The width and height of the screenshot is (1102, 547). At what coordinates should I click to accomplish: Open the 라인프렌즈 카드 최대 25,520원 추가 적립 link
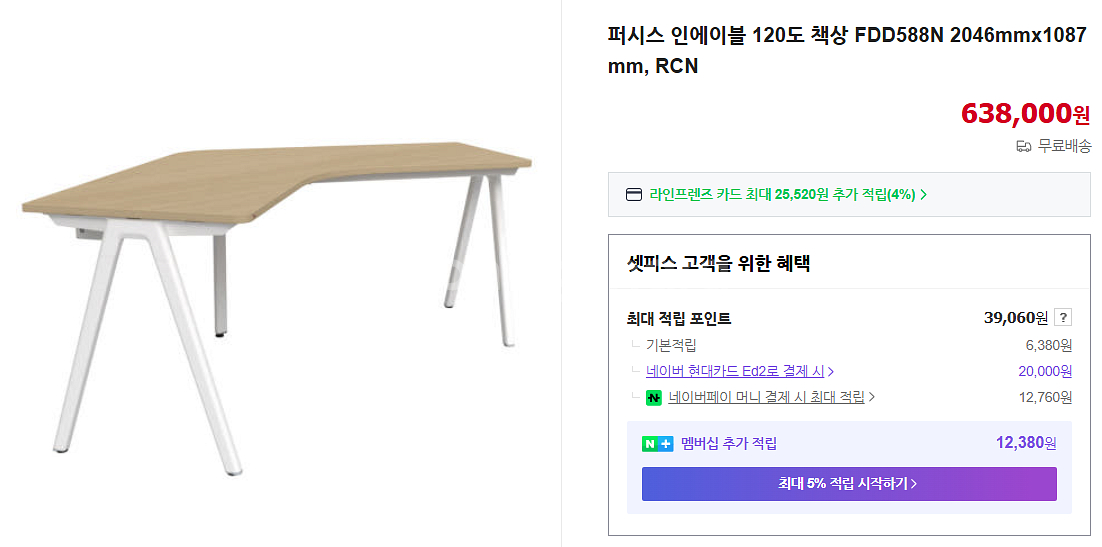[x=782, y=195]
